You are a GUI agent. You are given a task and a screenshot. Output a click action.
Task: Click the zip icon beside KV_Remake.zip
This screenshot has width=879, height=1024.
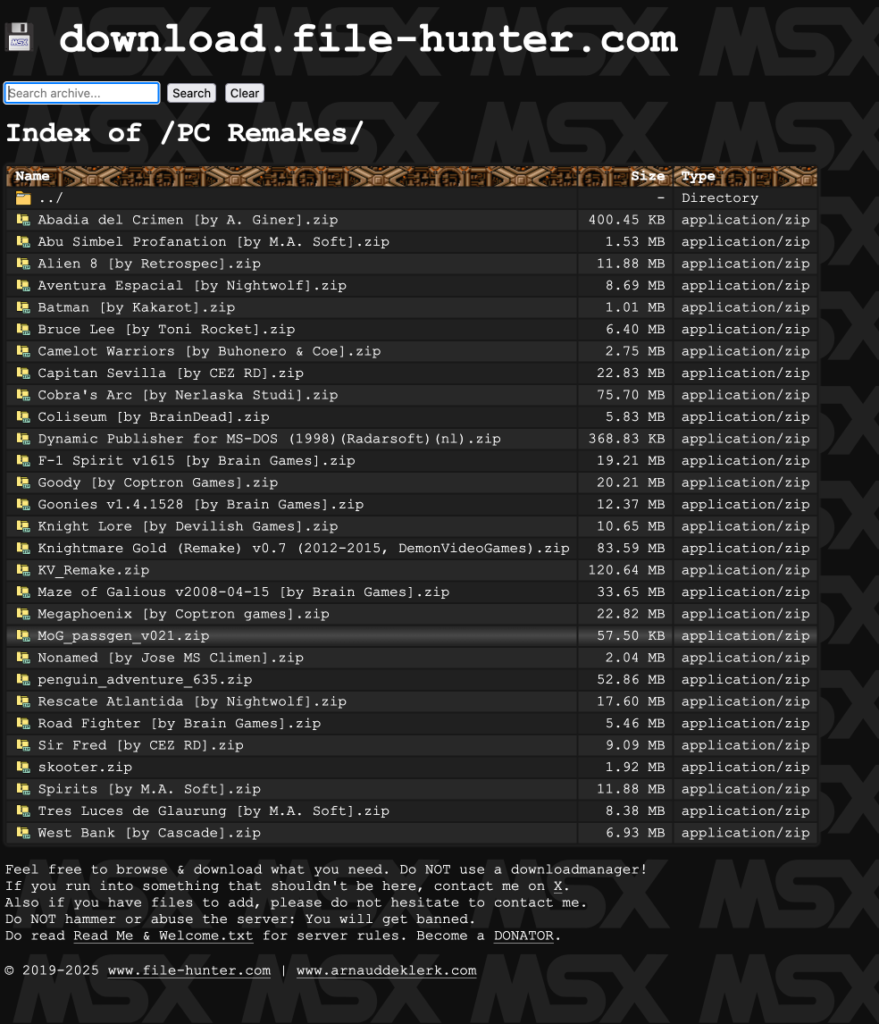23,571
